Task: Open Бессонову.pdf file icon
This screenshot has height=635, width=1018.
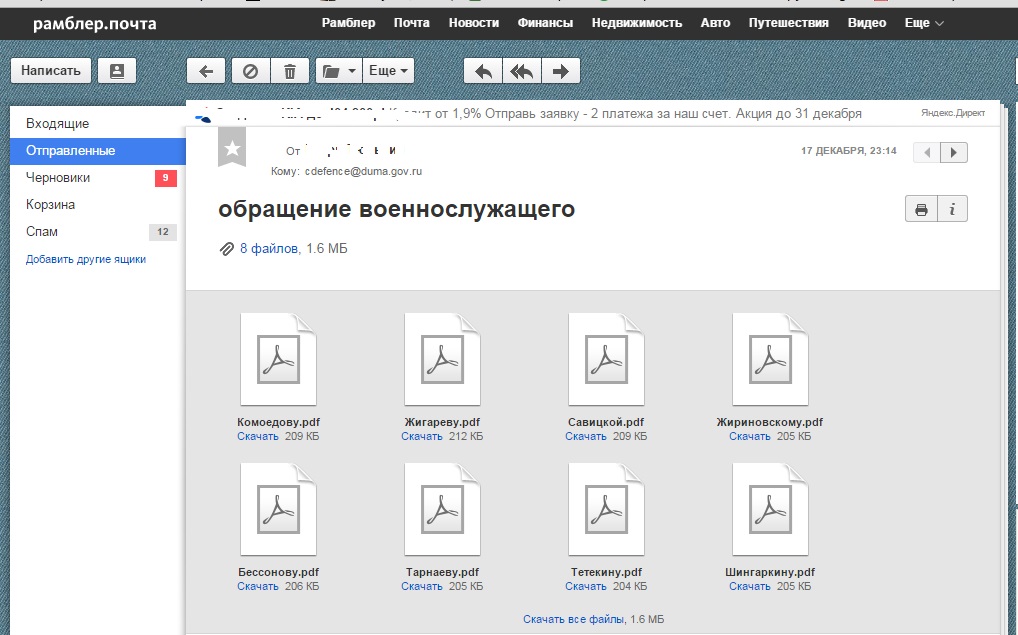Action: (279, 510)
